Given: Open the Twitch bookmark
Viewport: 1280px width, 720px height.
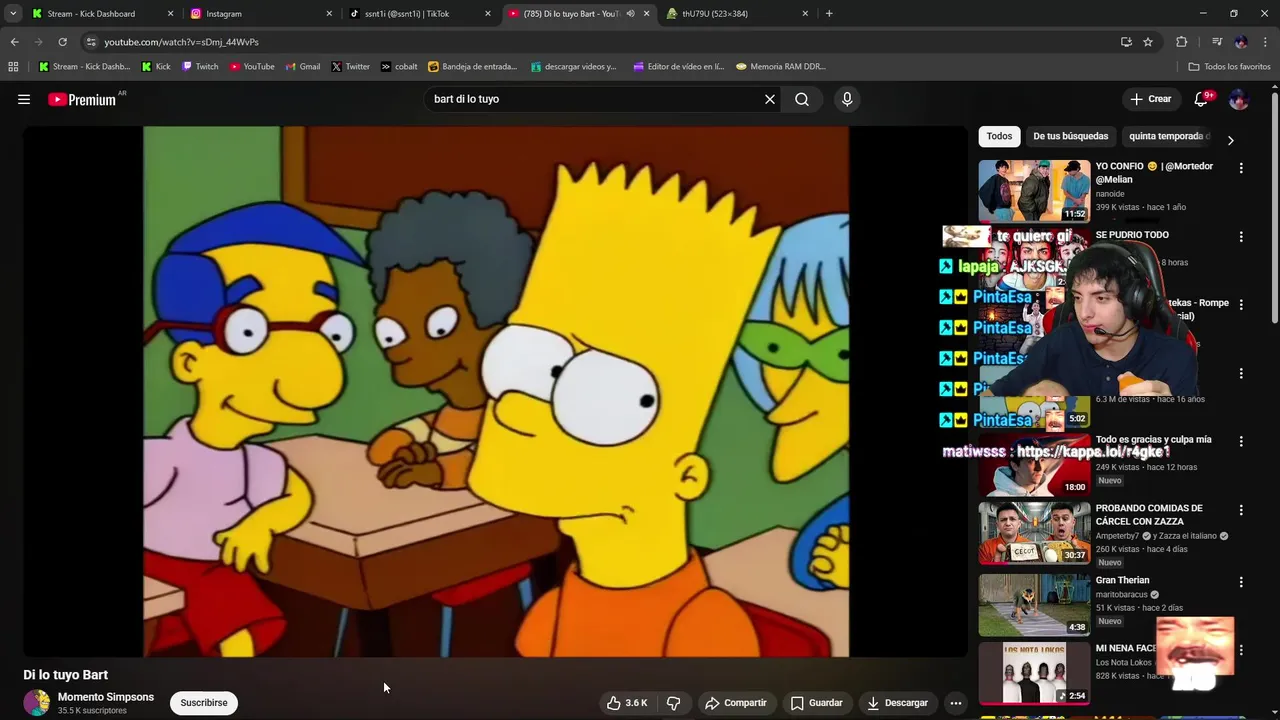Looking at the screenshot, I should point(200,67).
